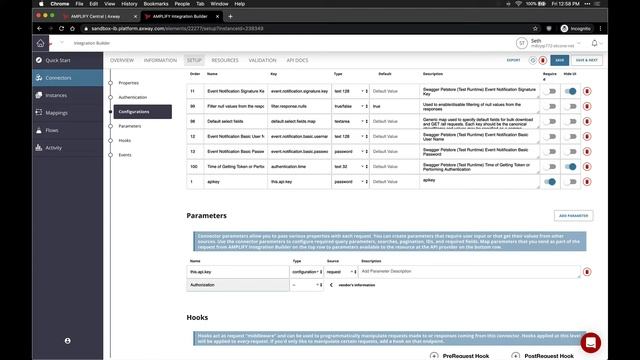Click the Save & Next button
This screenshot has width=640, height=360.
(587, 60)
